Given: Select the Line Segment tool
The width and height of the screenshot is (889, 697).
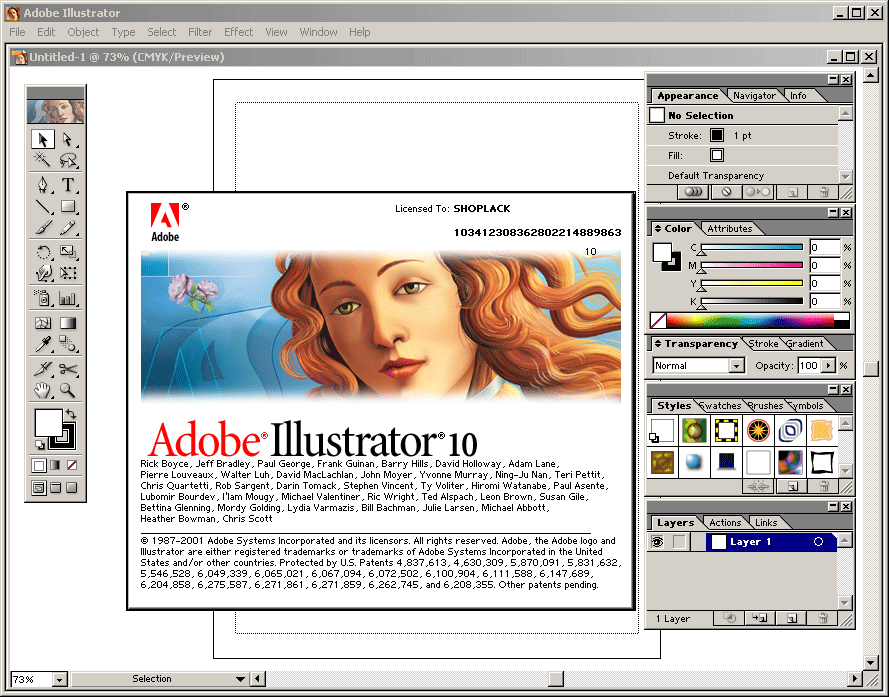Looking at the screenshot, I should coord(43,206).
